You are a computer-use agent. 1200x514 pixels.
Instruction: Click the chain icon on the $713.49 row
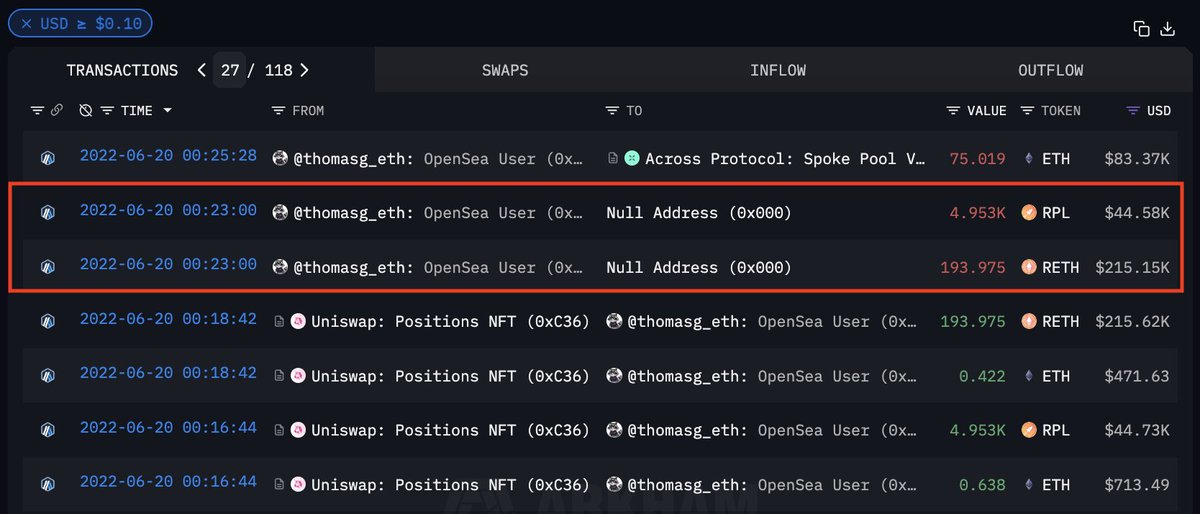click(x=46, y=484)
